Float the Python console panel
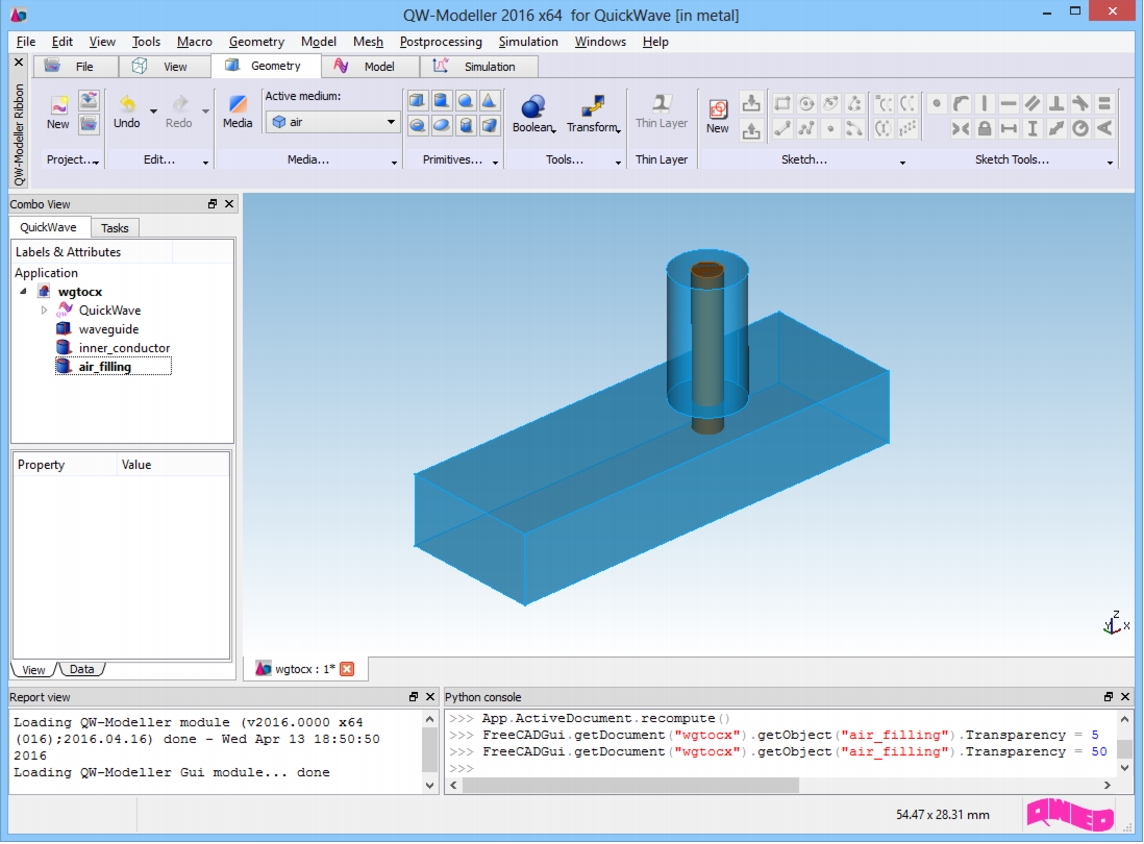 coord(1108,697)
